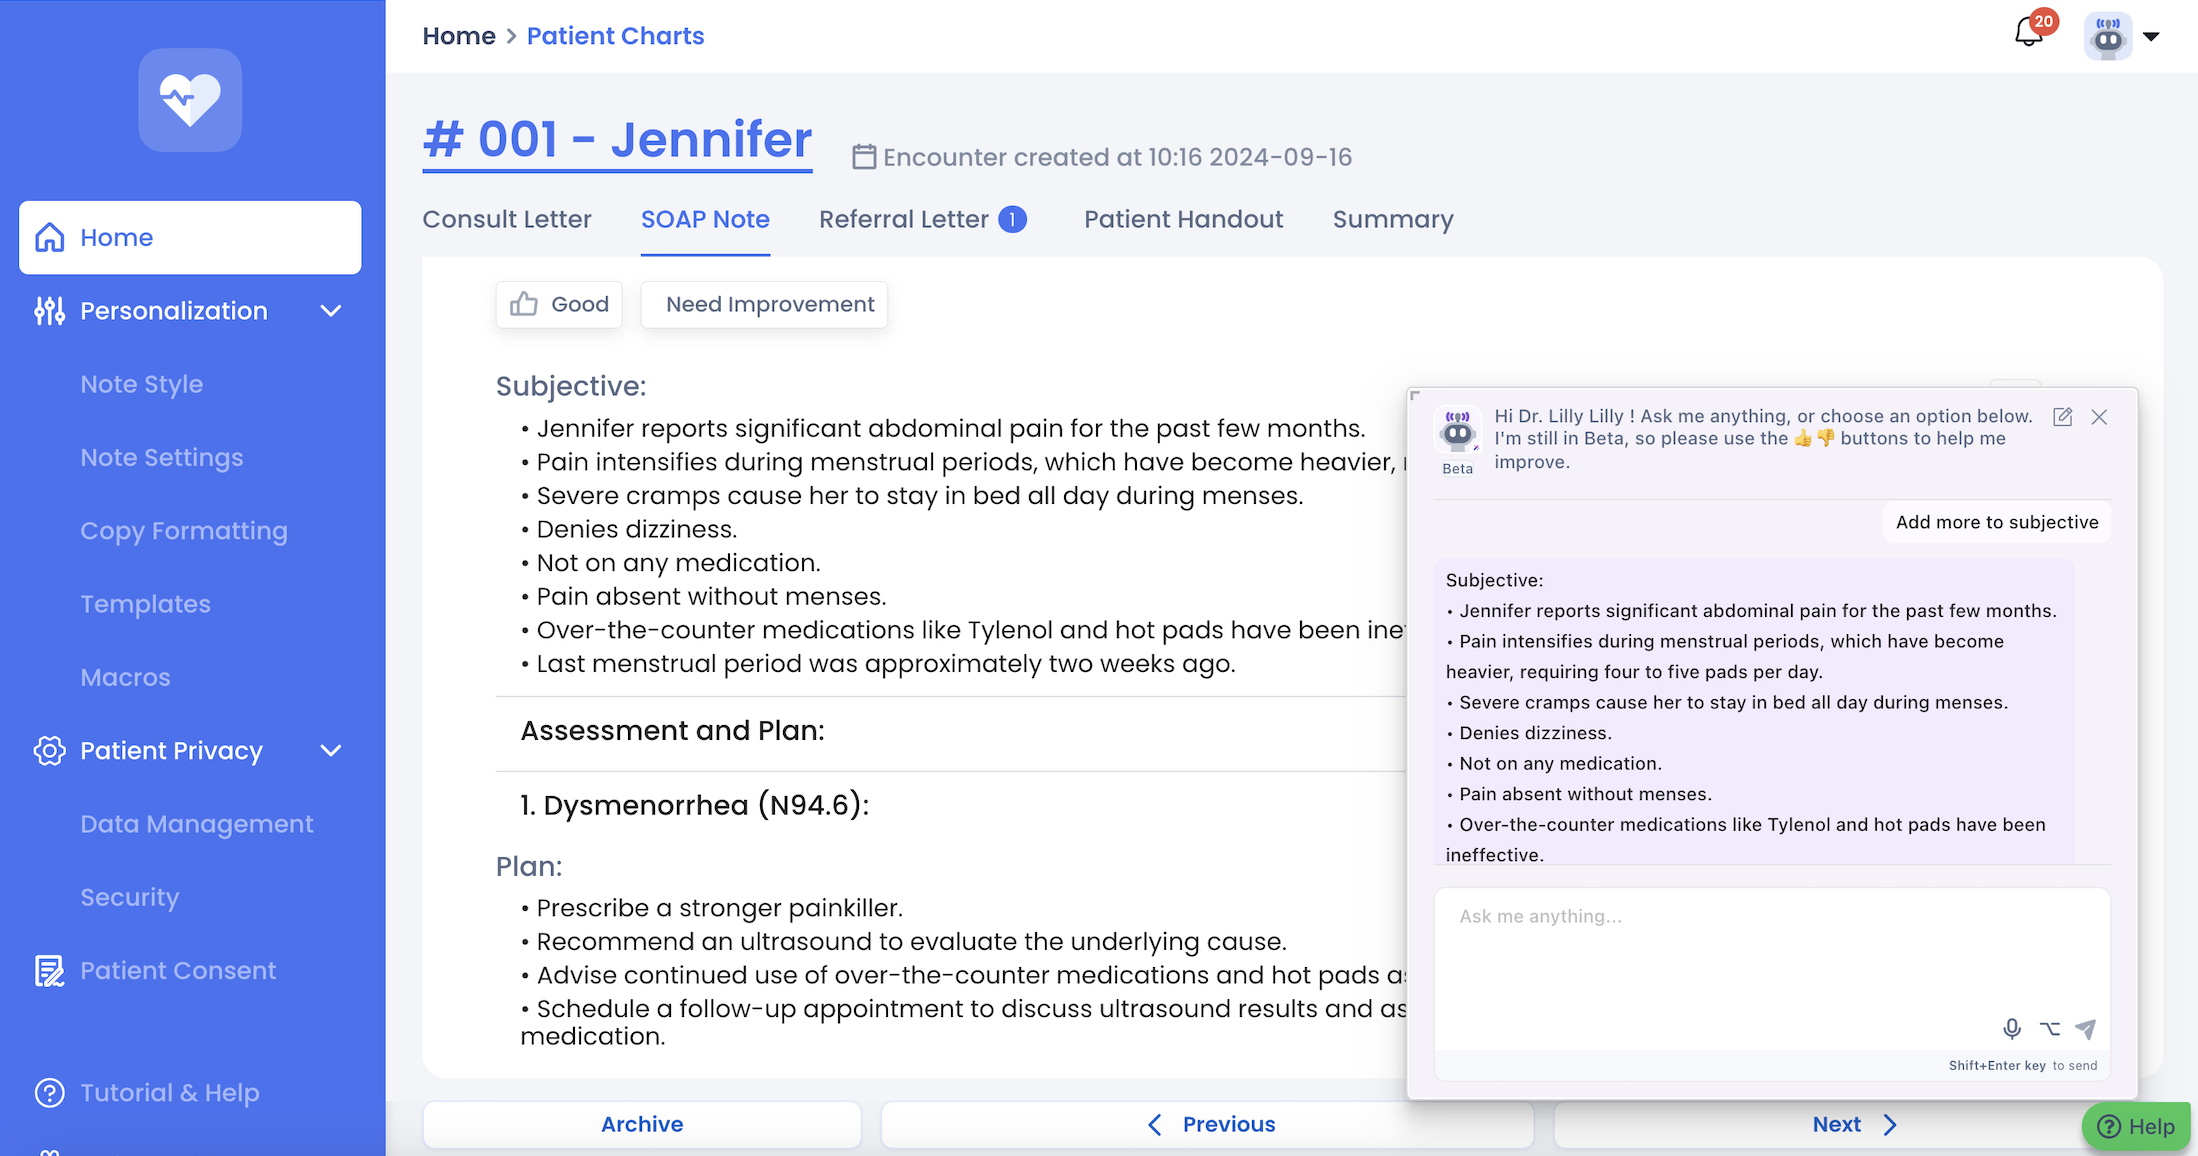The height and width of the screenshot is (1156, 2198).
Task: Click the Archive button
Action: pyautogui.click(x=642, y=1124)
